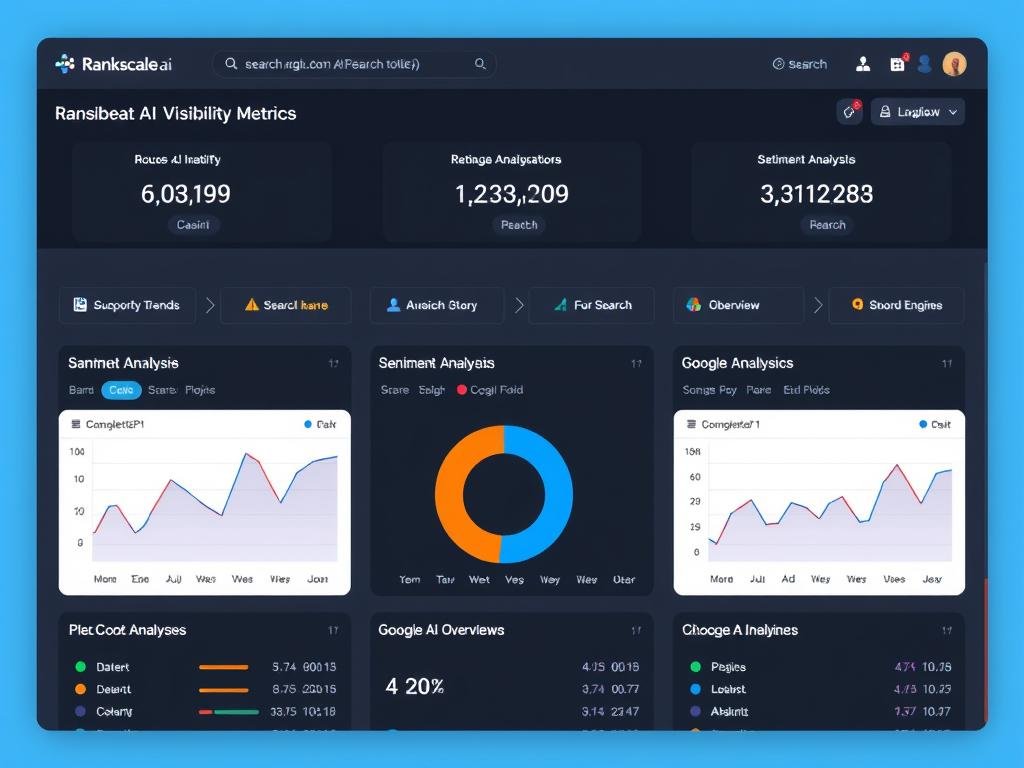Click the Search link in the top bar
Viewport: 1024px width, 768px height.
[801, 63]
